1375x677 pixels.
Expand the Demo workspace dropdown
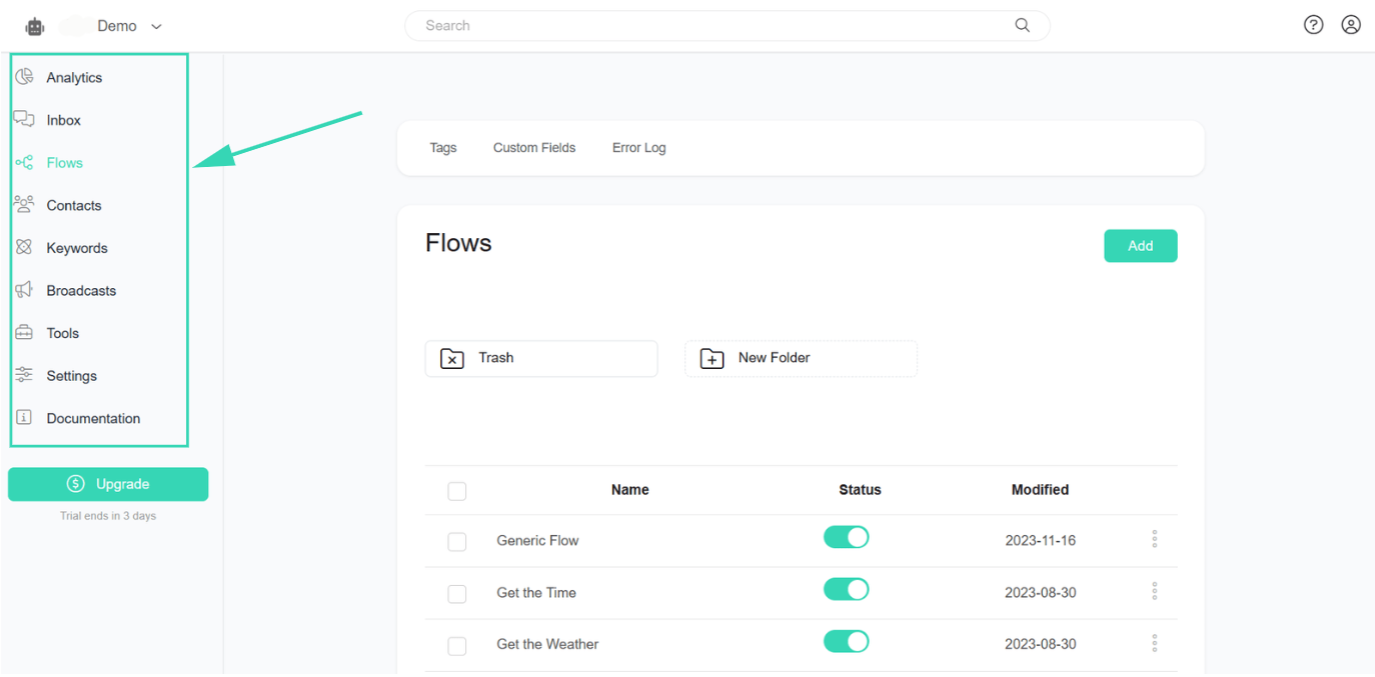point(156,27)
